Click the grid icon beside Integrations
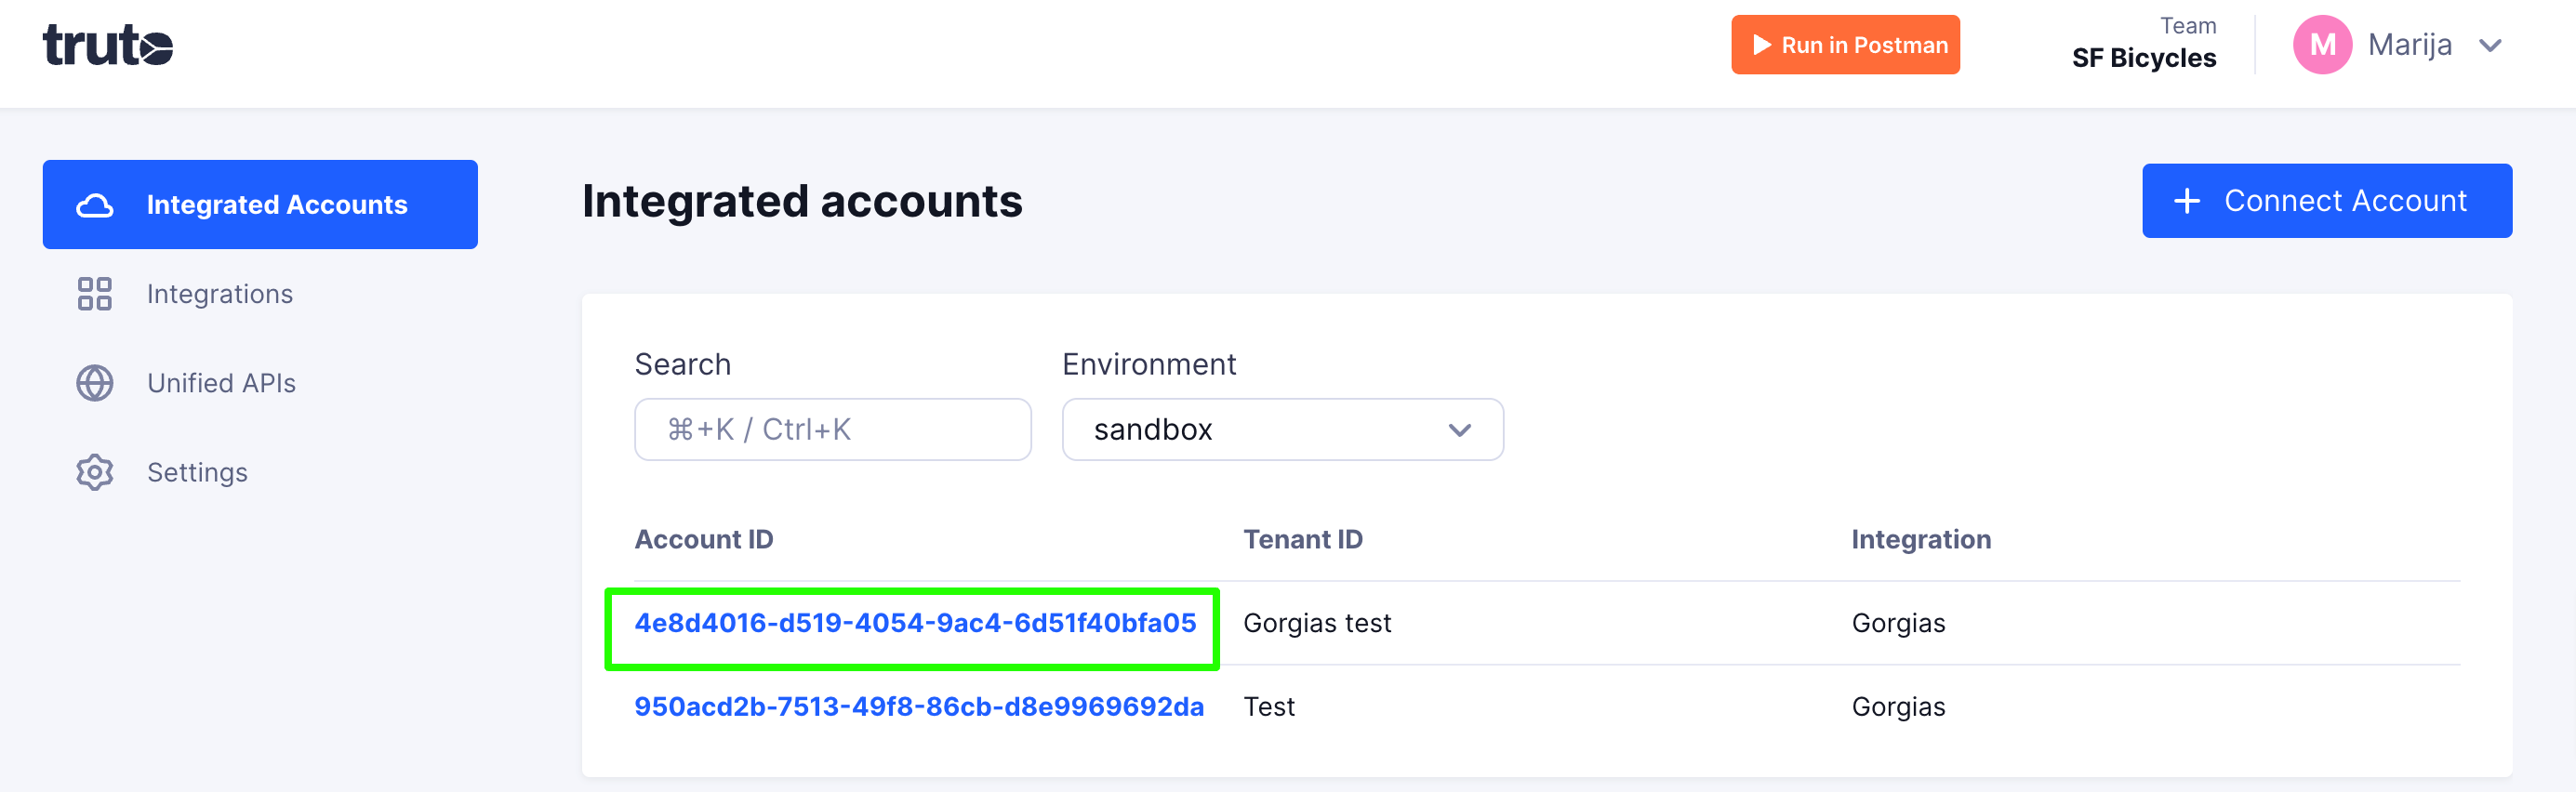Viewport: 2576px width, 792px height. 95,294
